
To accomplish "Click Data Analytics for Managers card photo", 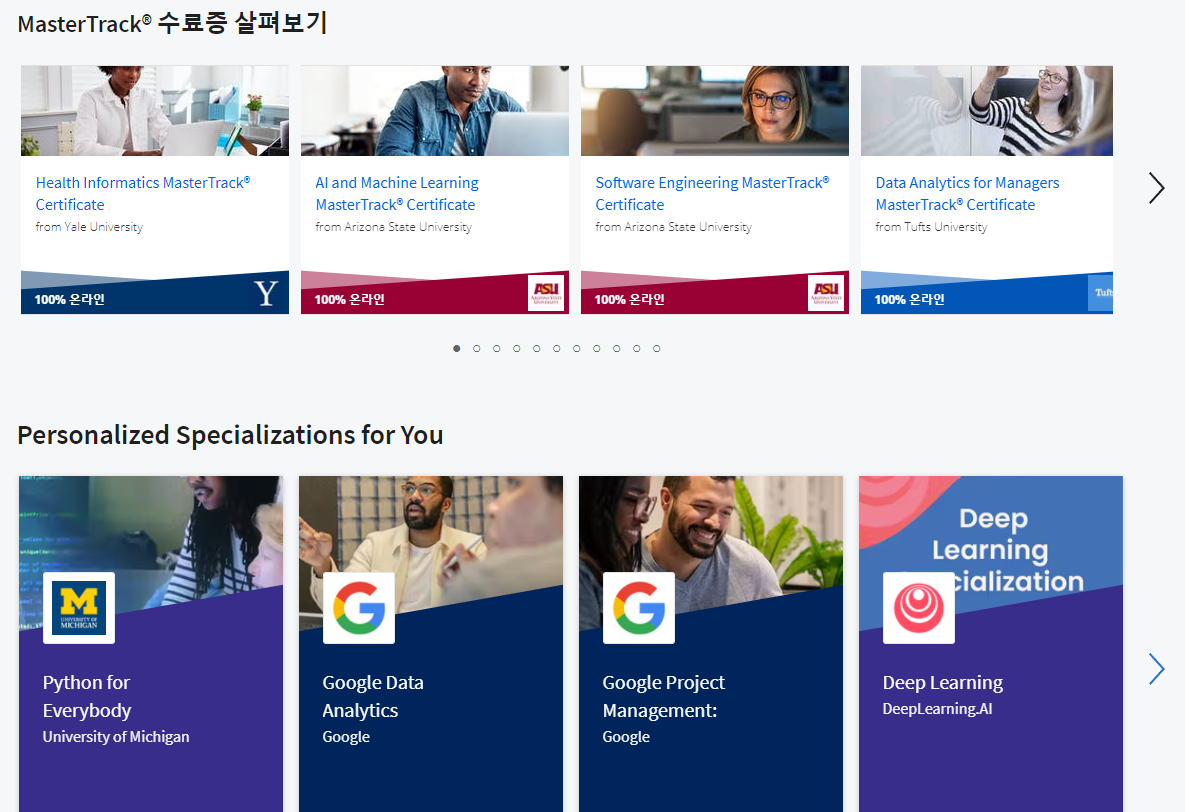I will pos(986,111).
